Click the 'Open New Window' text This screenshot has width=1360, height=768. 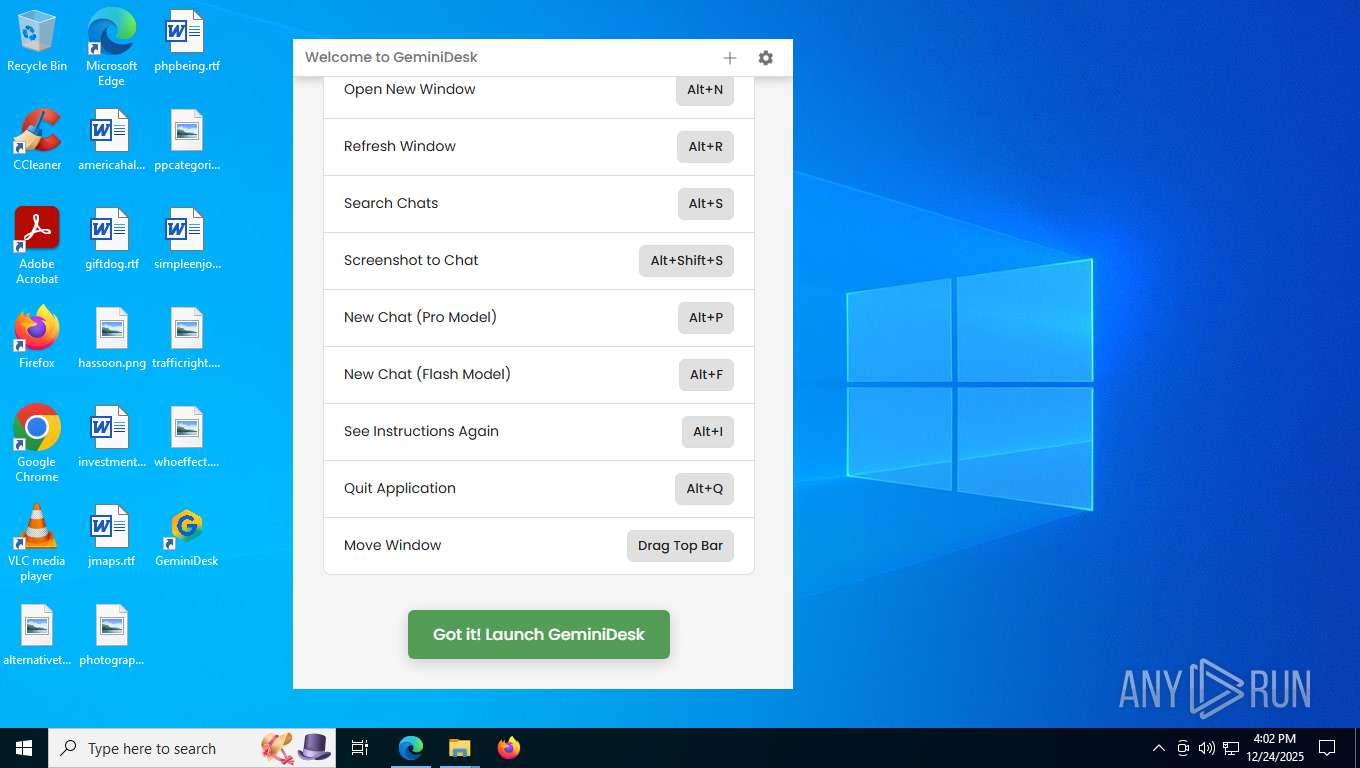point(410,89)
